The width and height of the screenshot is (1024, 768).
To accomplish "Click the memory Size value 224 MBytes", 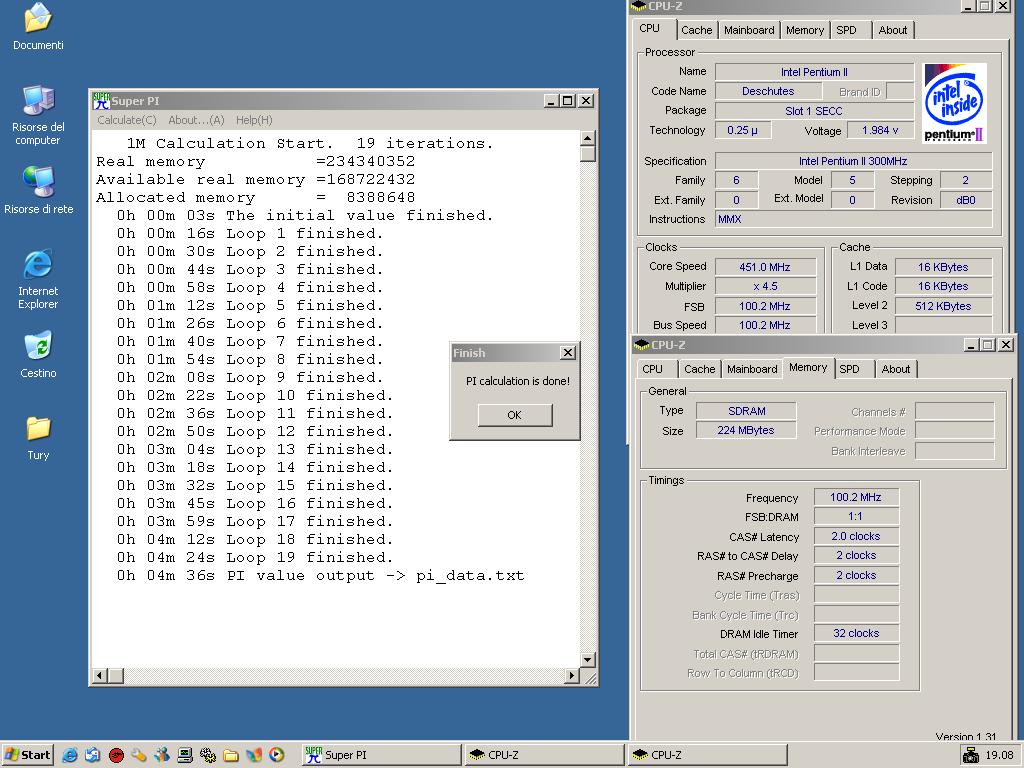I will click(746, 430).
